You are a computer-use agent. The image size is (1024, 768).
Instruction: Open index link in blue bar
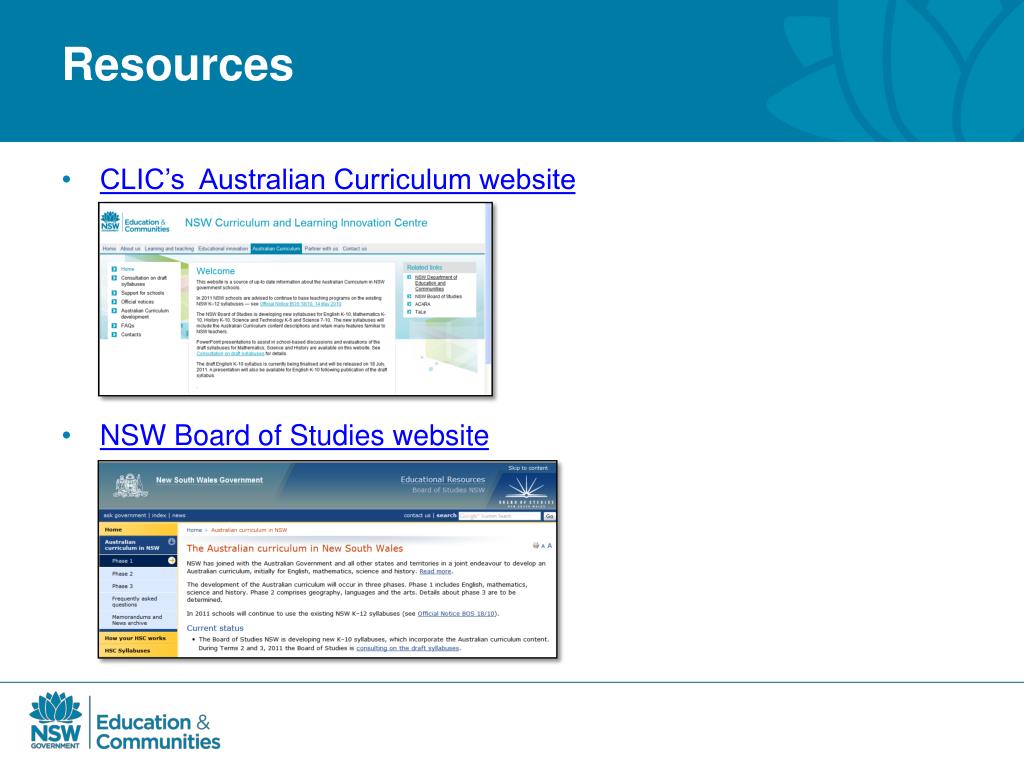pyautogui.click(x=159, y=515)
